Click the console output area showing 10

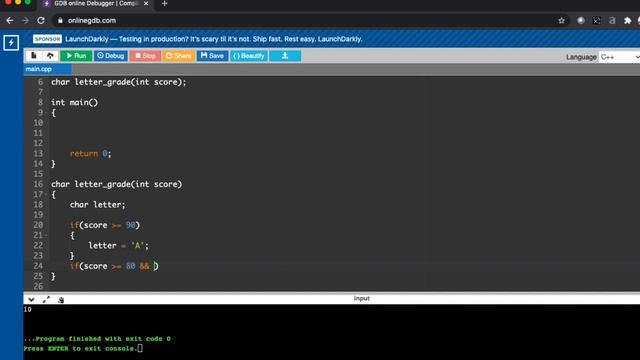[28, 309]
